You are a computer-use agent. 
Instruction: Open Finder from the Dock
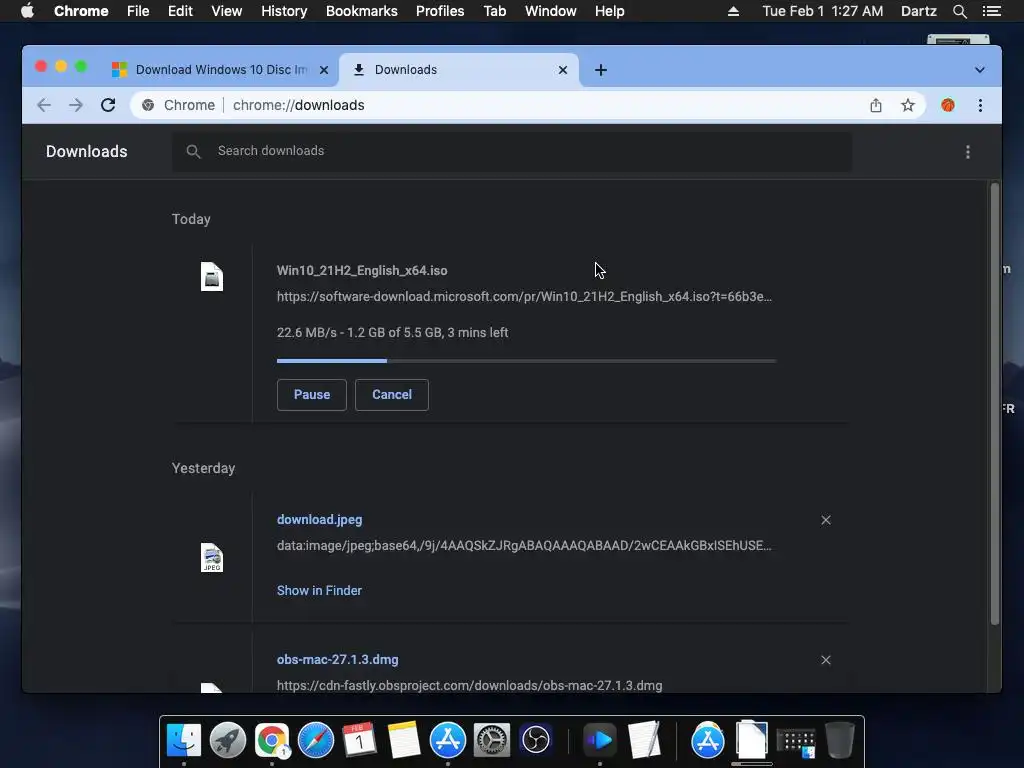184,740
